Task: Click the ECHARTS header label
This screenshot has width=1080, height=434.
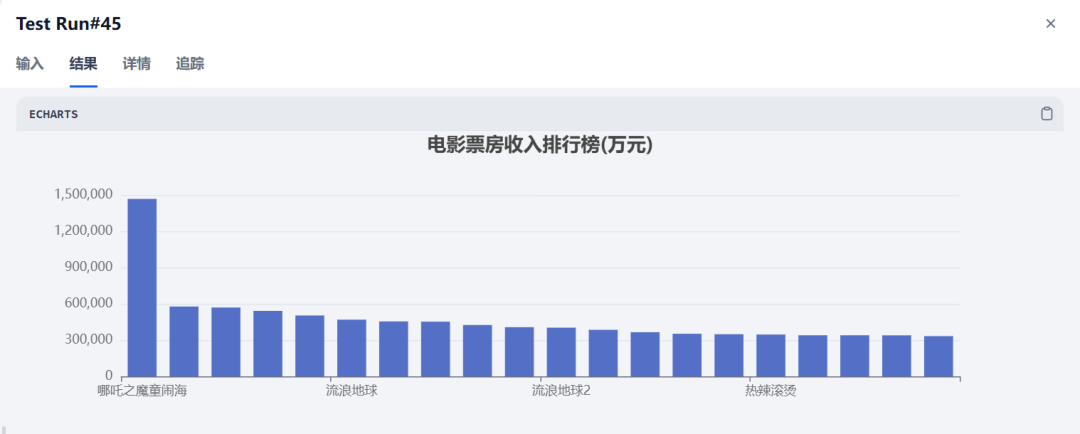Action: [53, 114]
